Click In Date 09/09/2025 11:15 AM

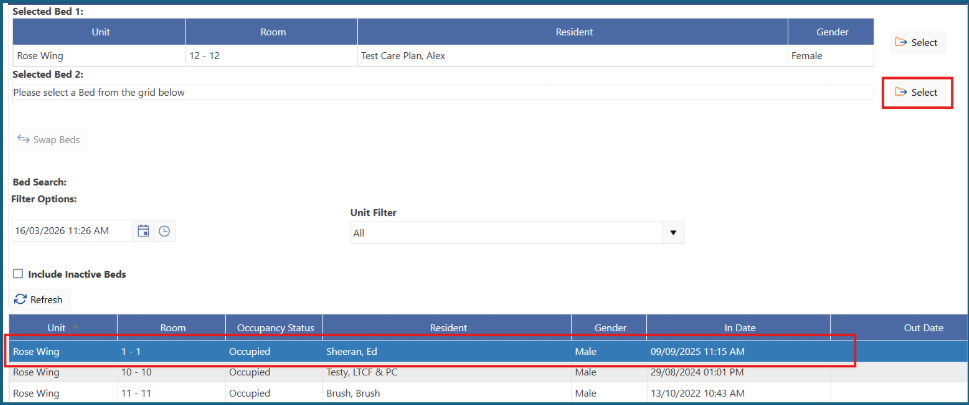pyautogui.click(x=738, y=352)
